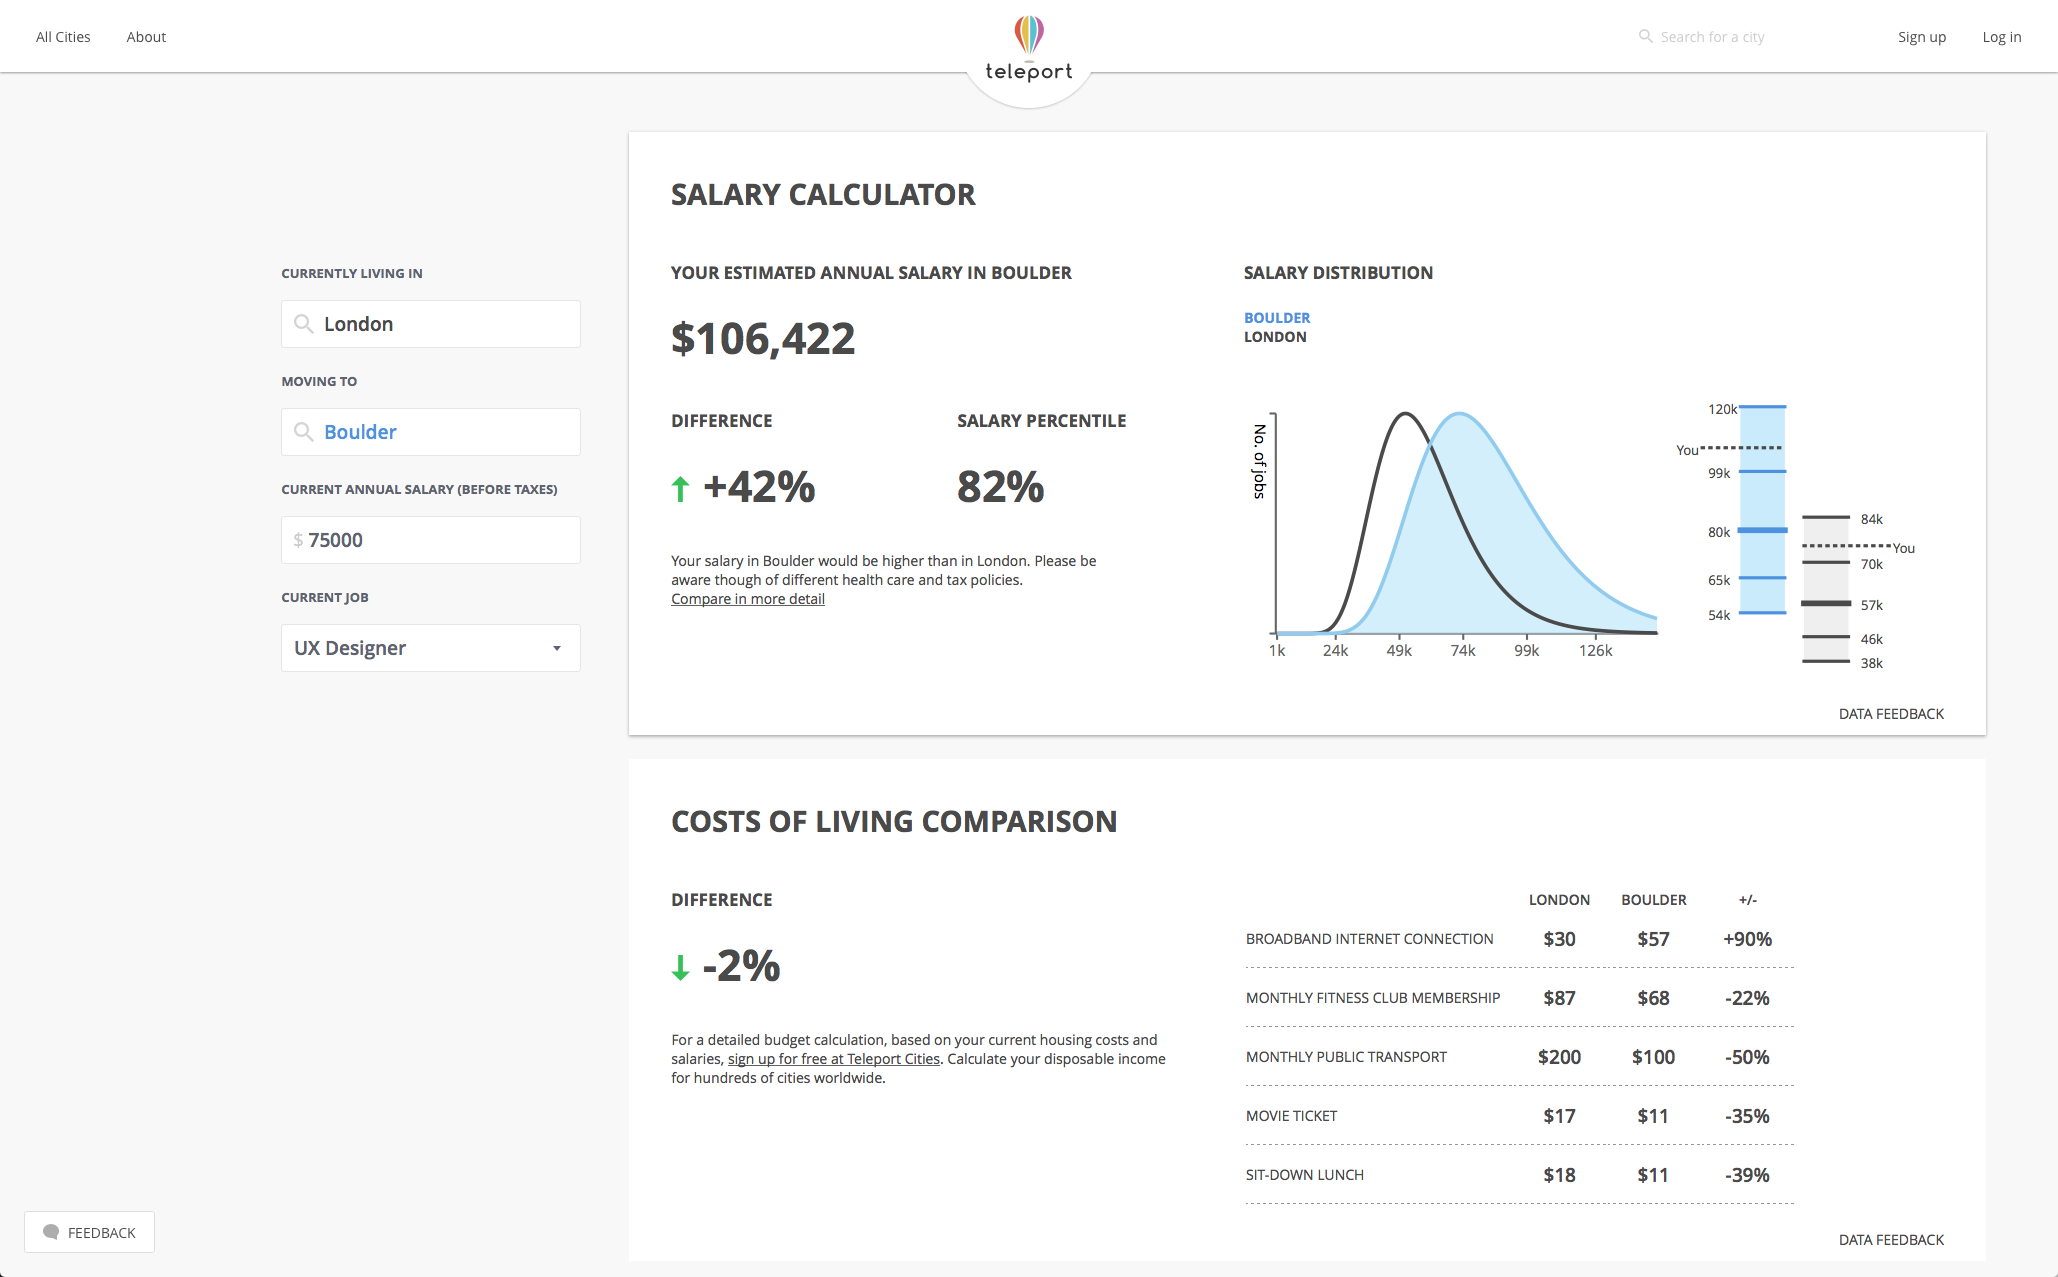Toggle BOULDER legend label in salary distribution
The image size is (2058, 1277).
(x=1276, y=318)
